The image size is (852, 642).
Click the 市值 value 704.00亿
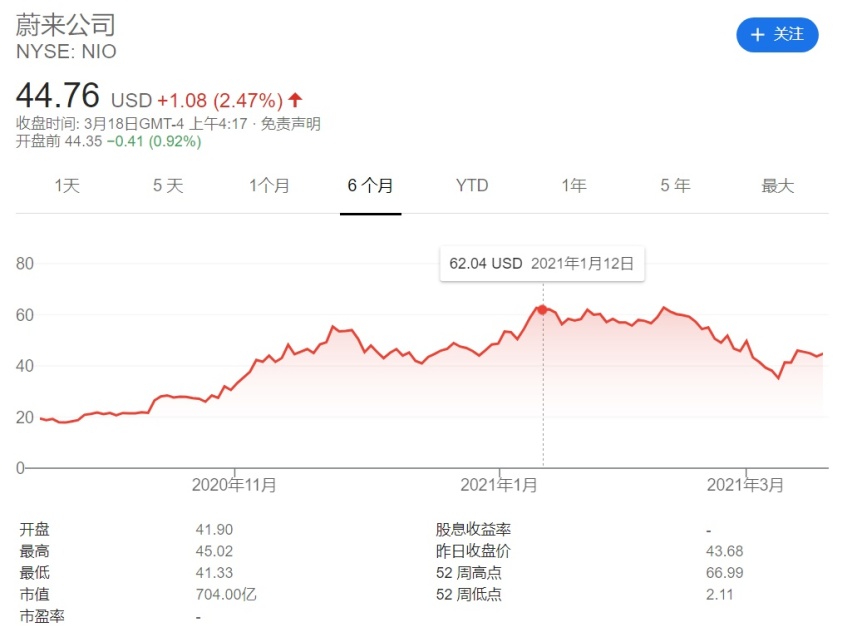tap(226, 595)
